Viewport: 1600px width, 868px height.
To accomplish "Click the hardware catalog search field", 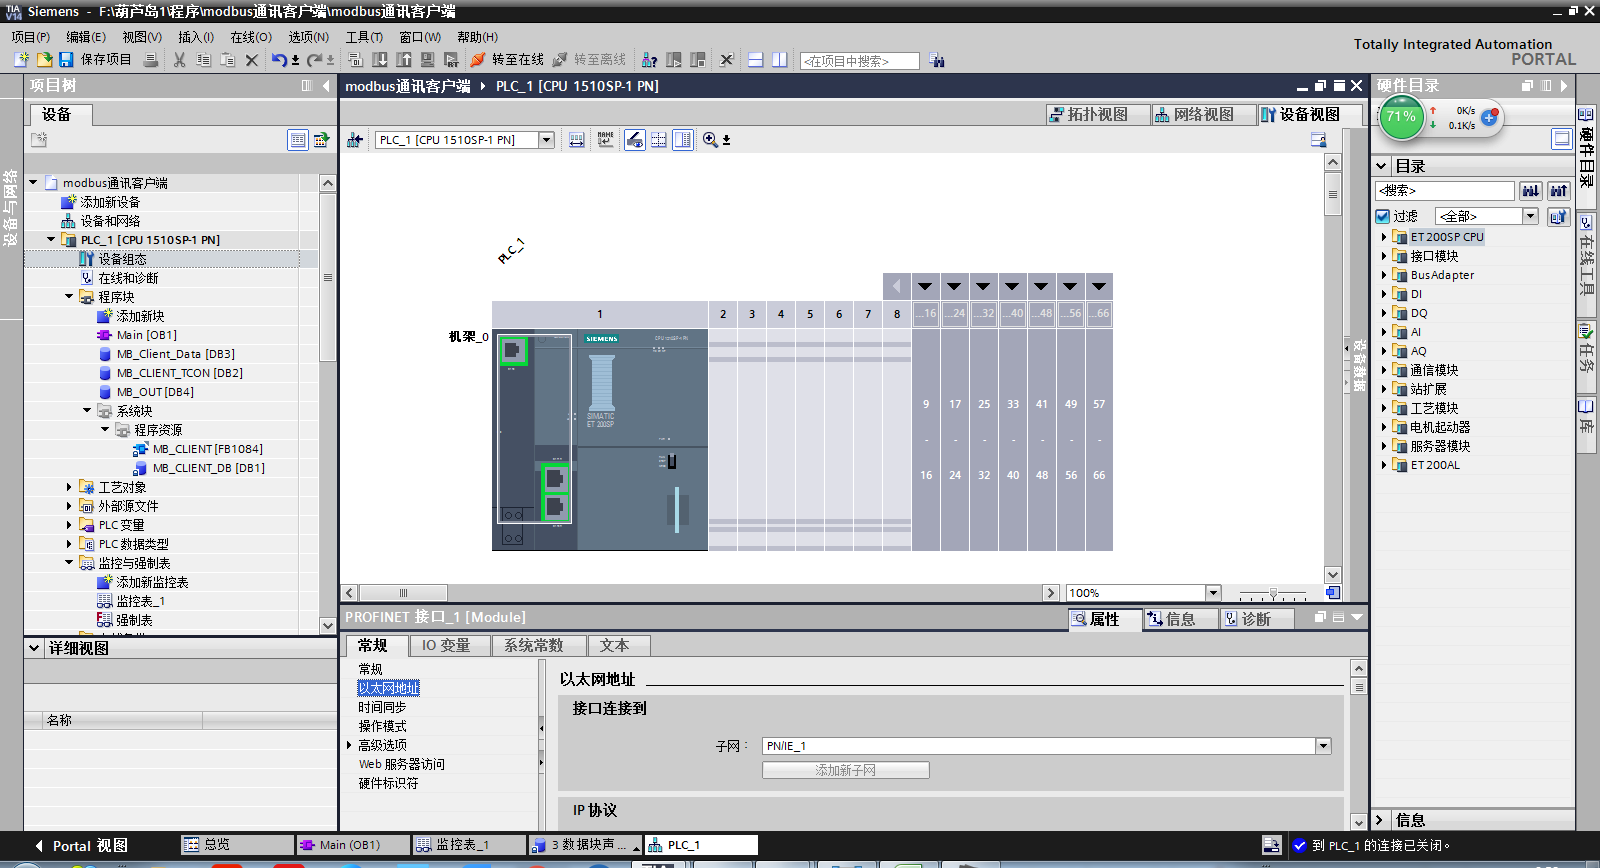I will click(1445, 190).
